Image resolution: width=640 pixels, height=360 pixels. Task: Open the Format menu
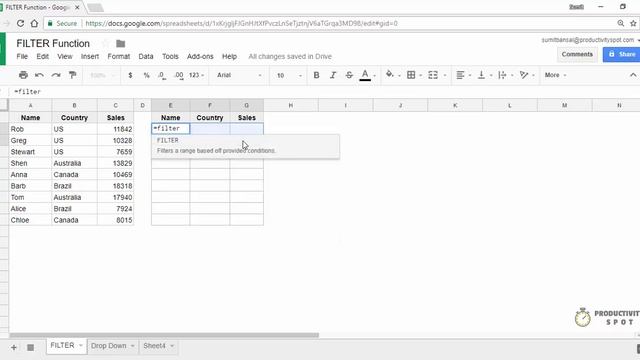[x=119, y=56]
